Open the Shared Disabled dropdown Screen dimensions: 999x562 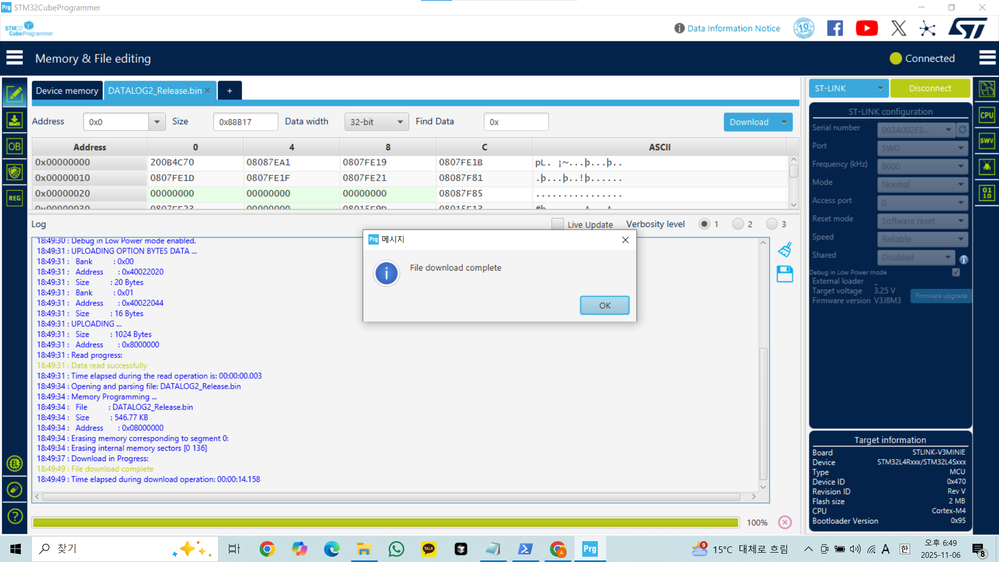pyautogui.click(x=916, y=257)
